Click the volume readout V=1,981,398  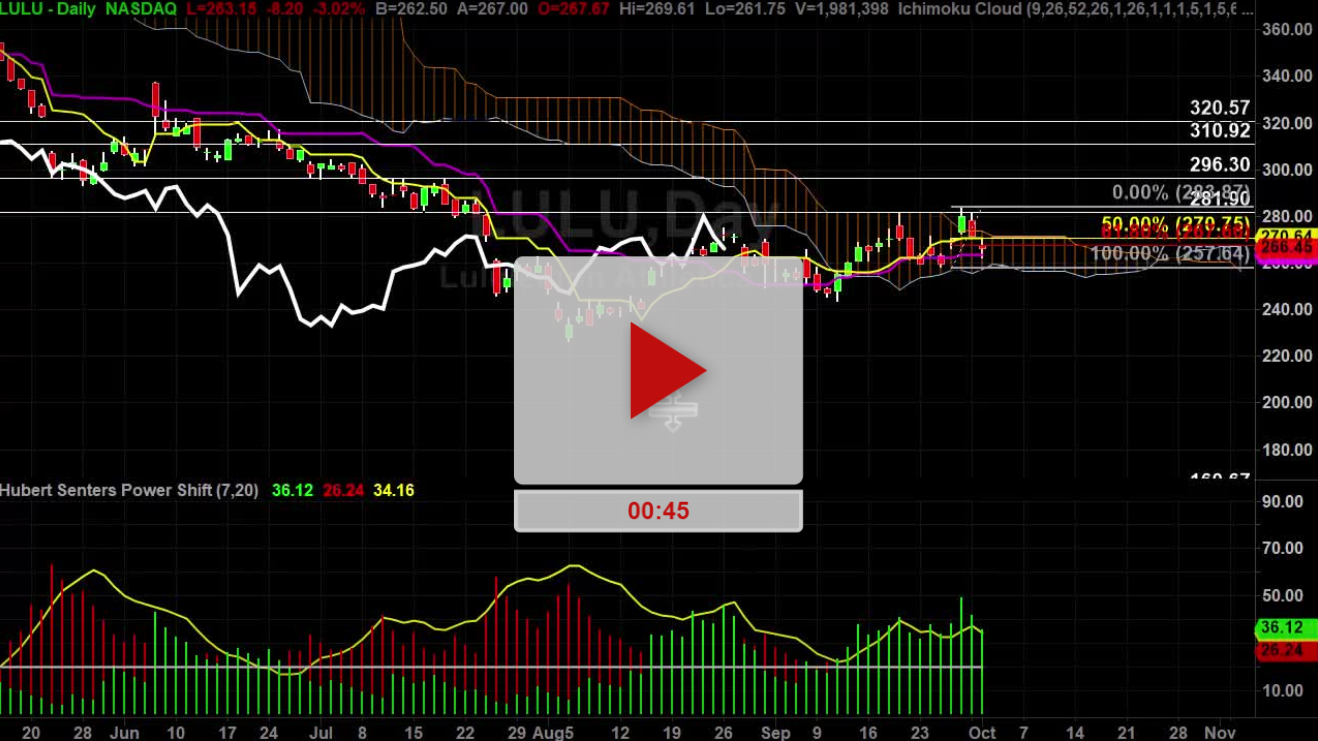840,9
